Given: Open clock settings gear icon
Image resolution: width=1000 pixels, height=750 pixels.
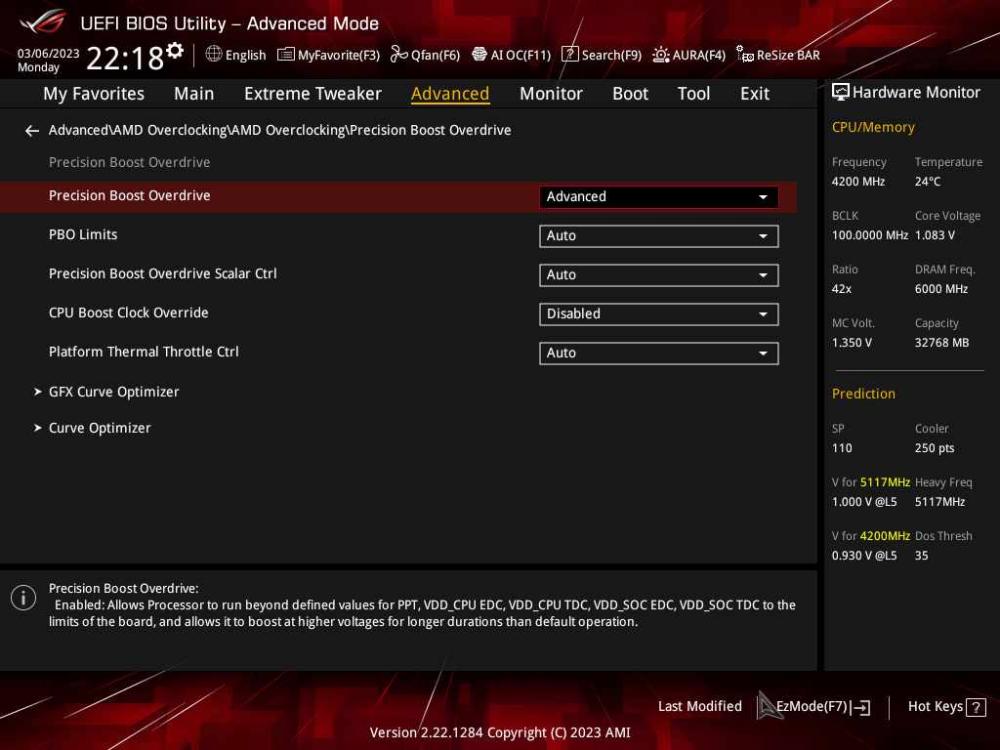Looking at the screenshot, I should pyautogui.click(x=175, y=50).
